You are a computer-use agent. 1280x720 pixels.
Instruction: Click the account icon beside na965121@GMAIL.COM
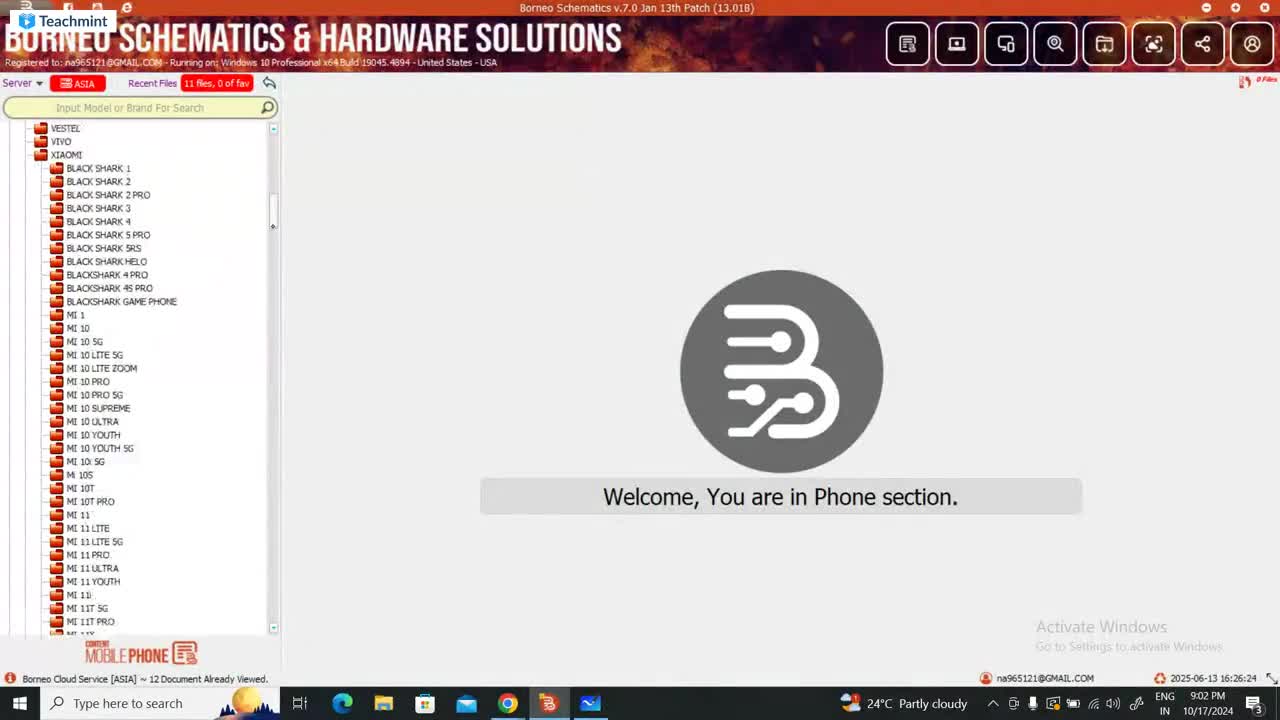pyautogui.click(x=985, y=678)
